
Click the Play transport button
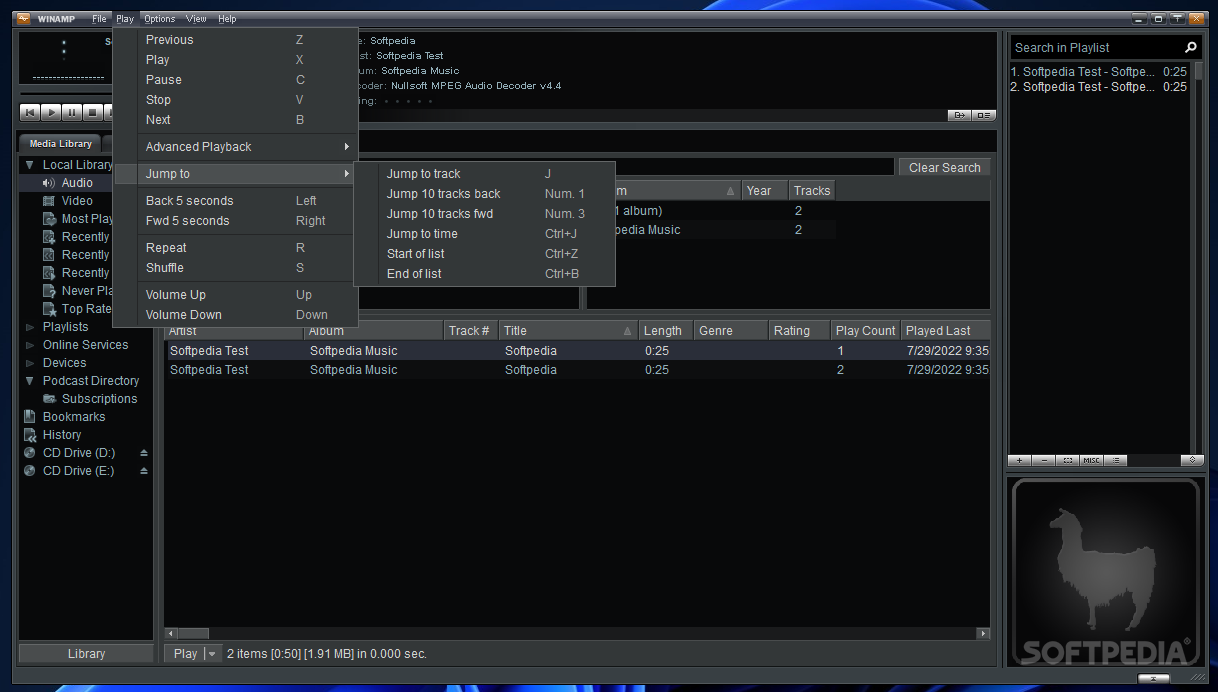51,113
